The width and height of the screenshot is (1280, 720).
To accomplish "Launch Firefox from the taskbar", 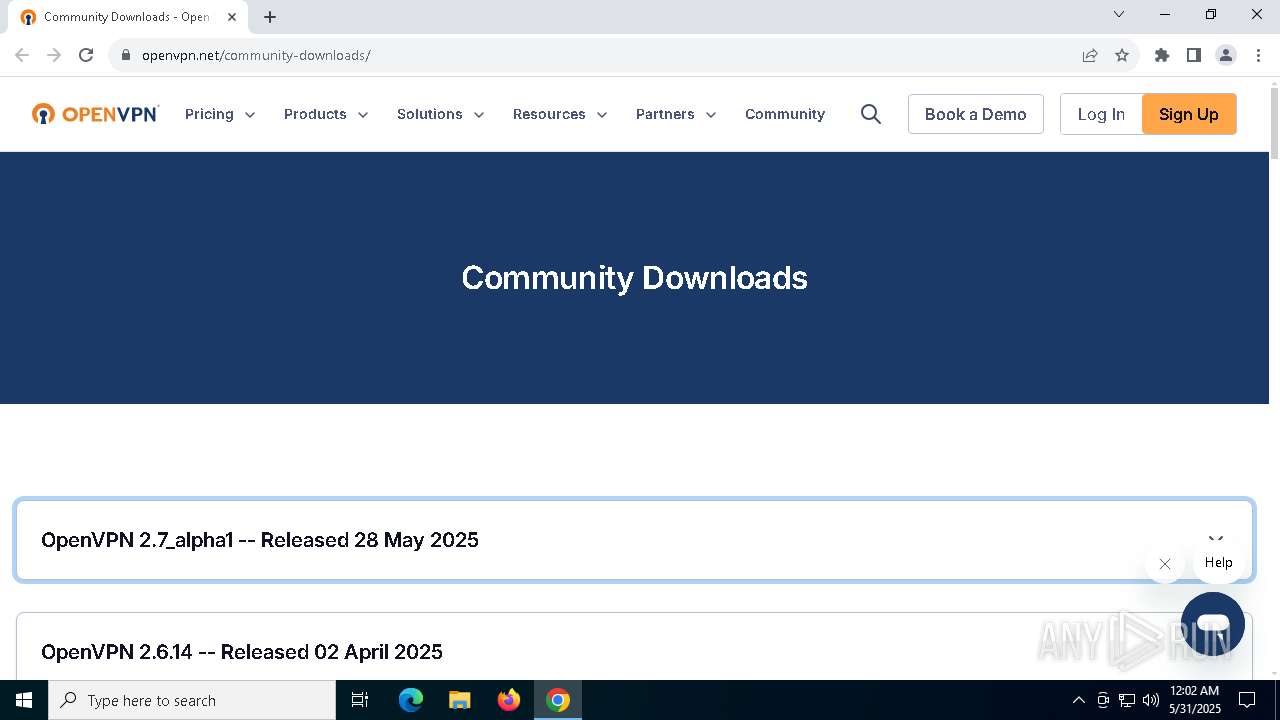I will [x=509, y=700].
